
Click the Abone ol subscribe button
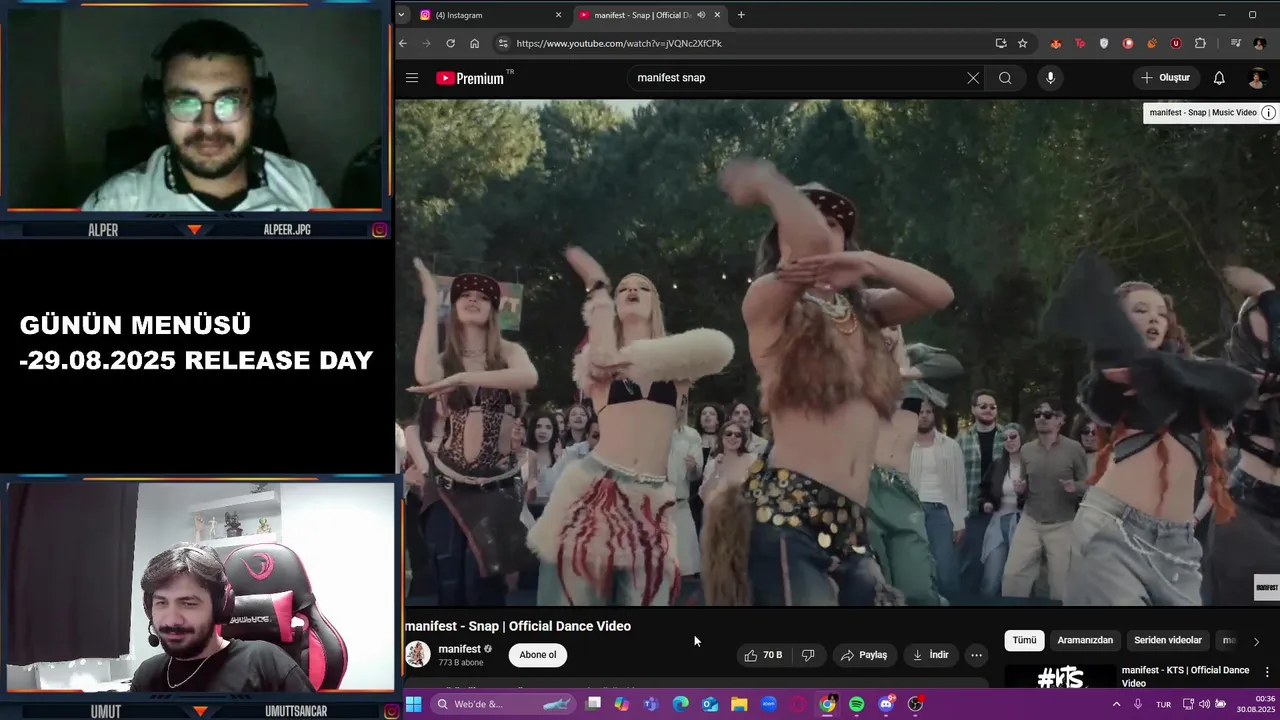(x=537, y=655)
